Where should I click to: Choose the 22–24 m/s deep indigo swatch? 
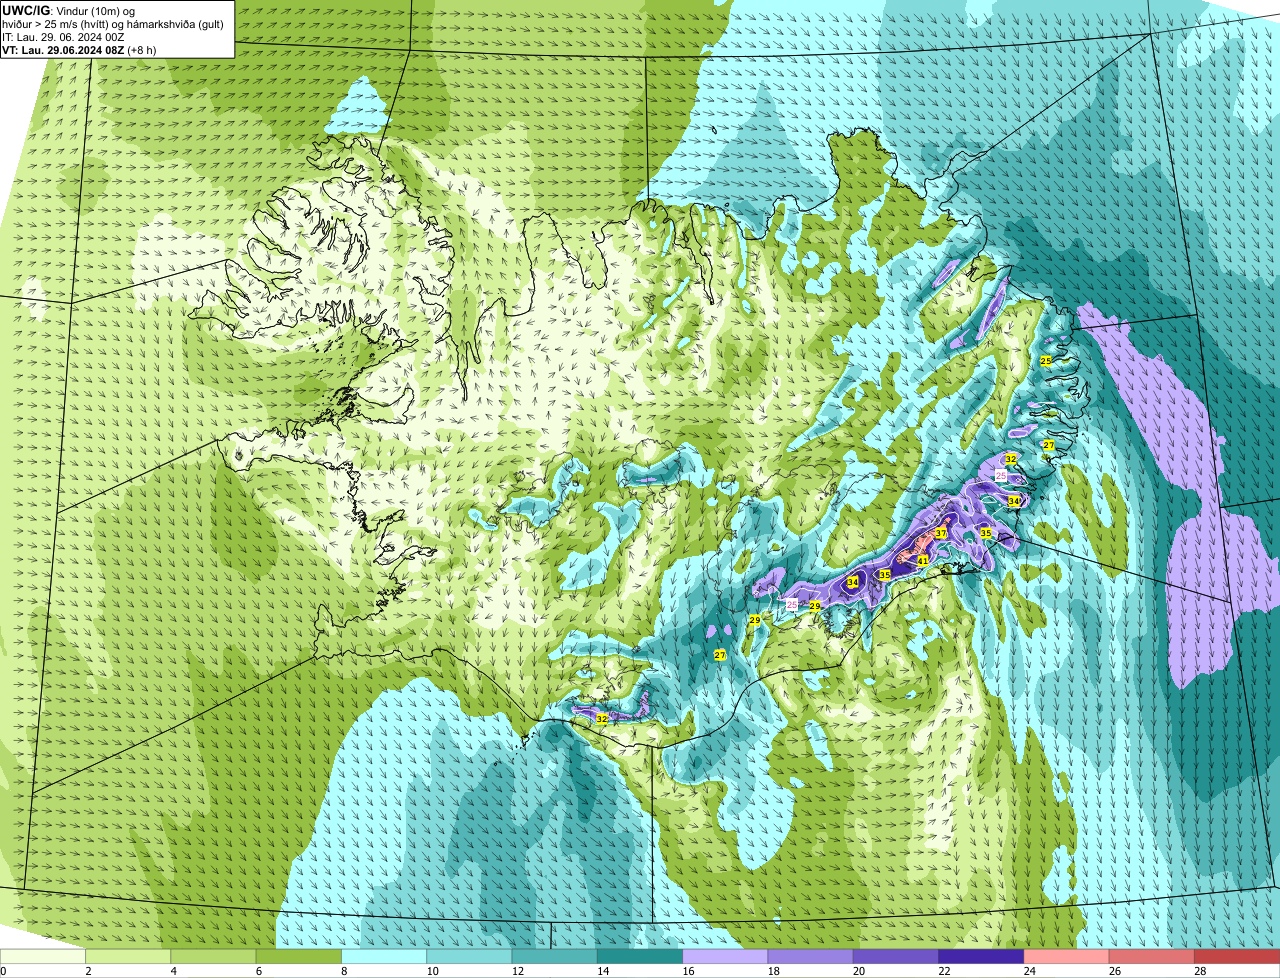(x=981, y=956)
